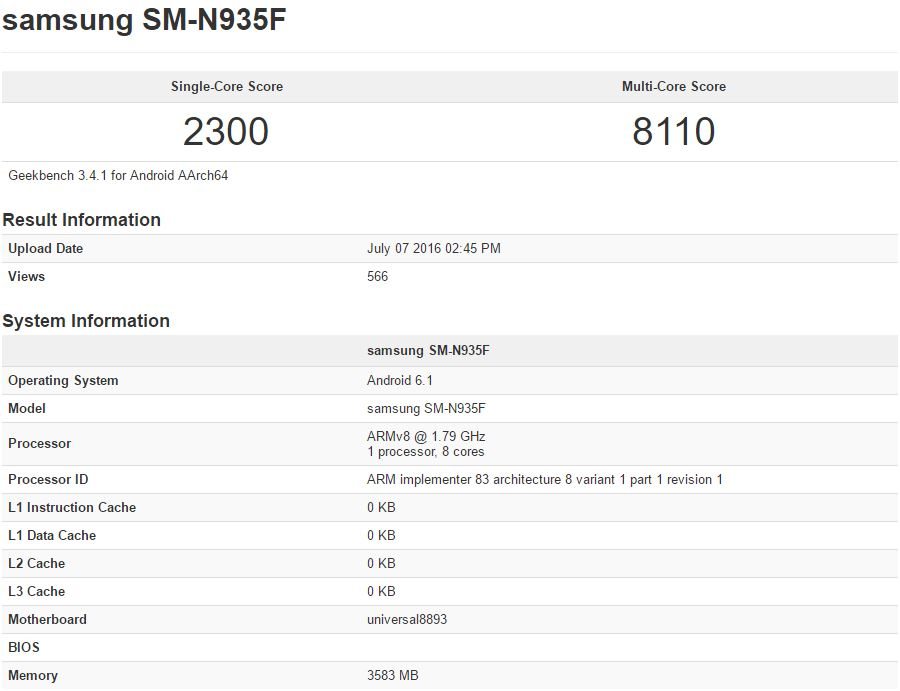Click the Model row's samsung SM-N935F value

pyautogui.click(x=426, y=409)
